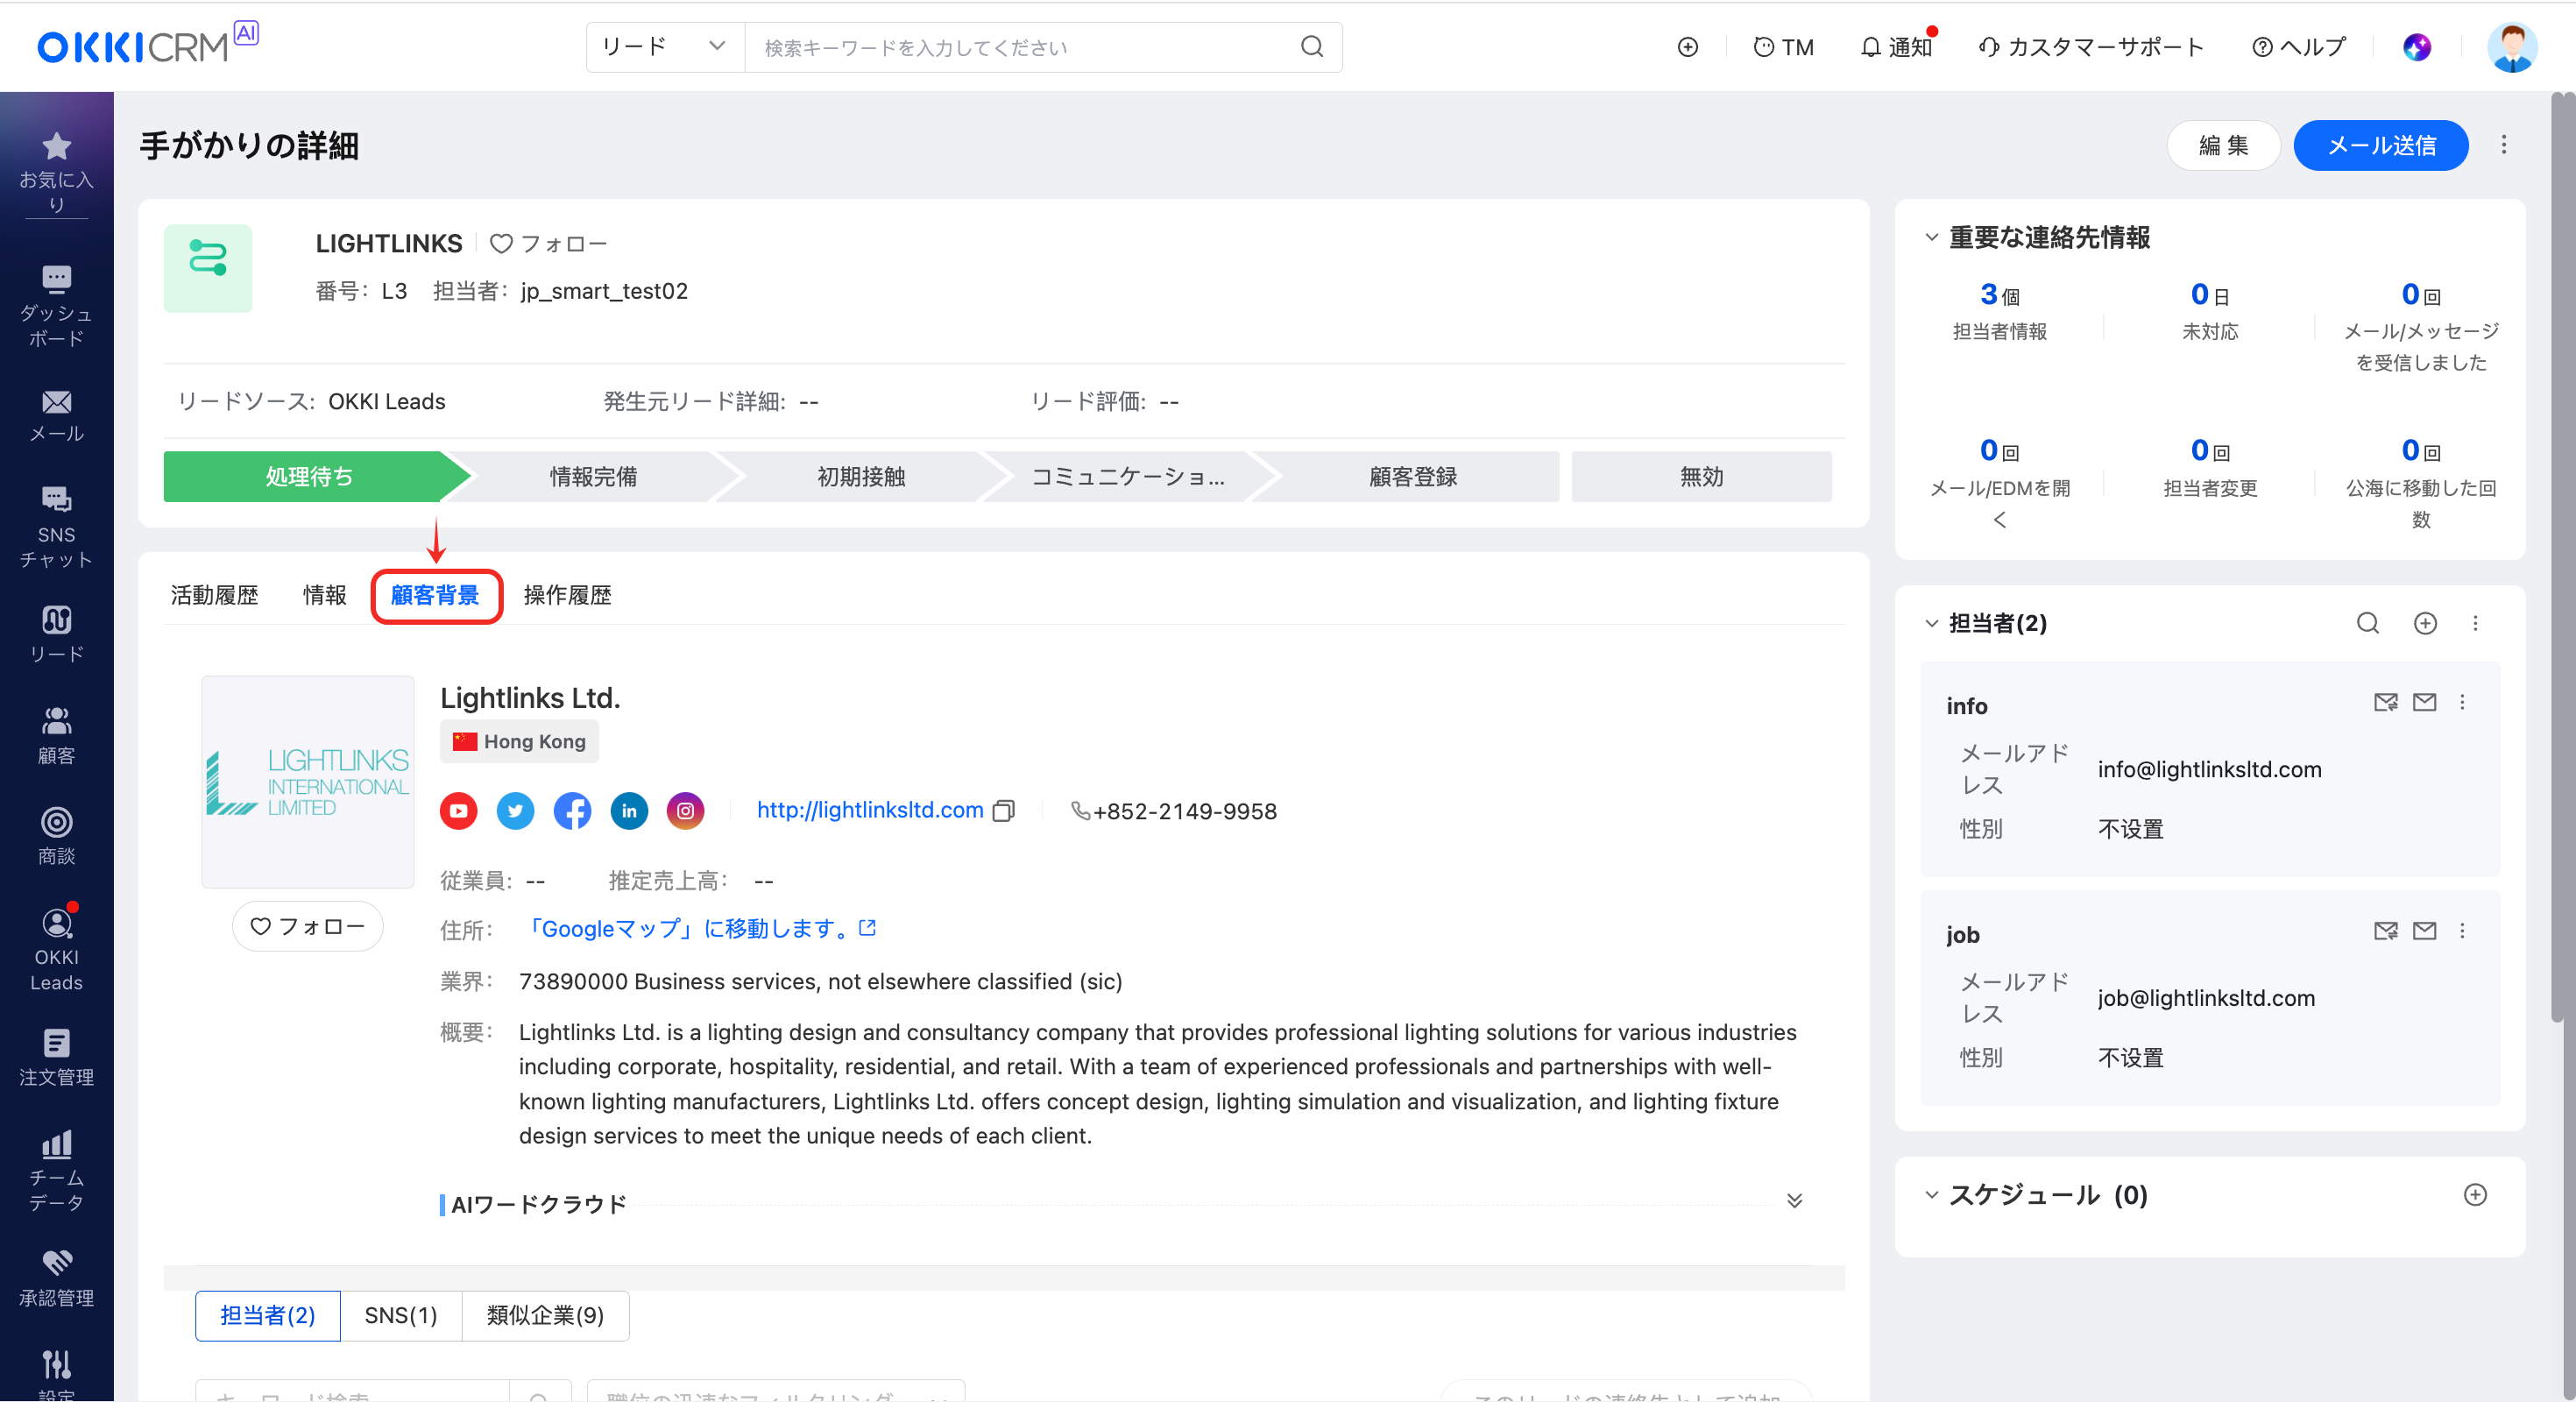2576x1402 pixels.
Task: Open 通知 notifications bell
Action: (1896, 47)
